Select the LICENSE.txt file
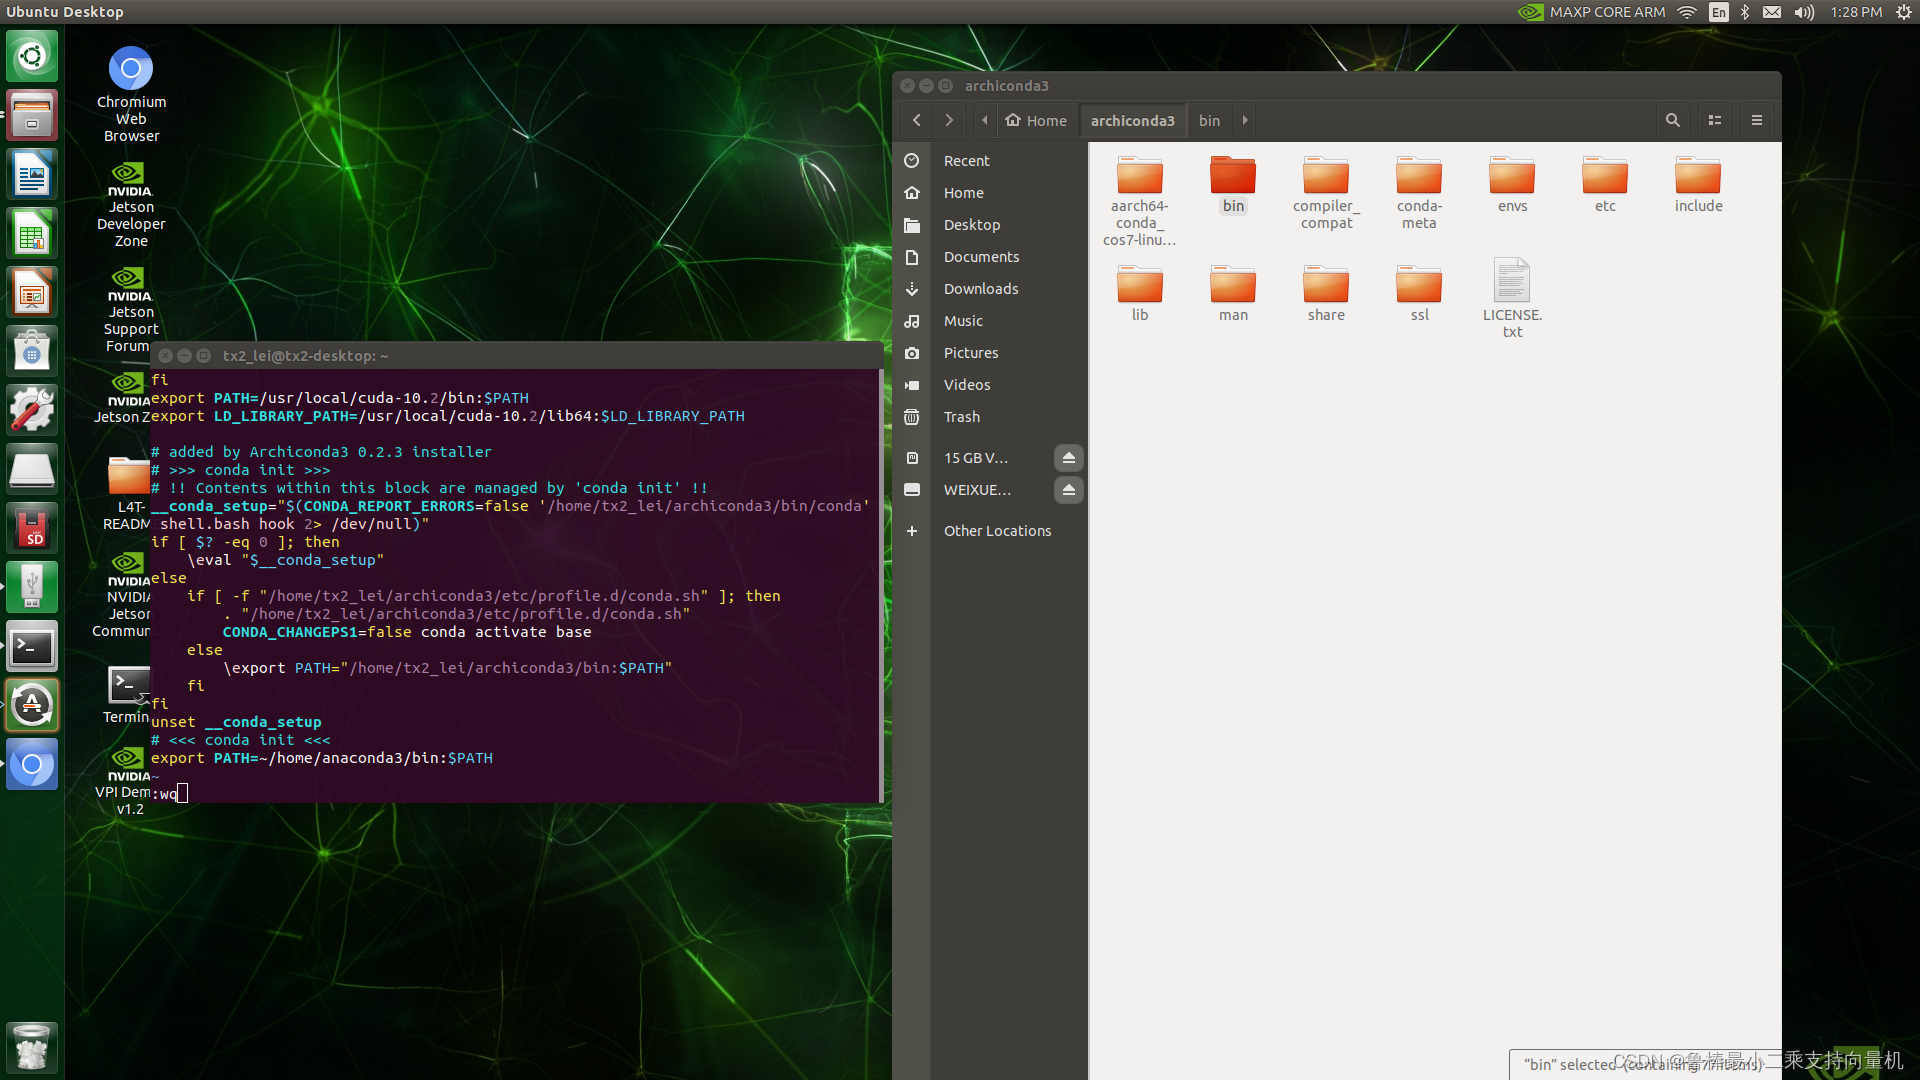Screen dimensions: 1920x1080 click(x=1512, y=298)
